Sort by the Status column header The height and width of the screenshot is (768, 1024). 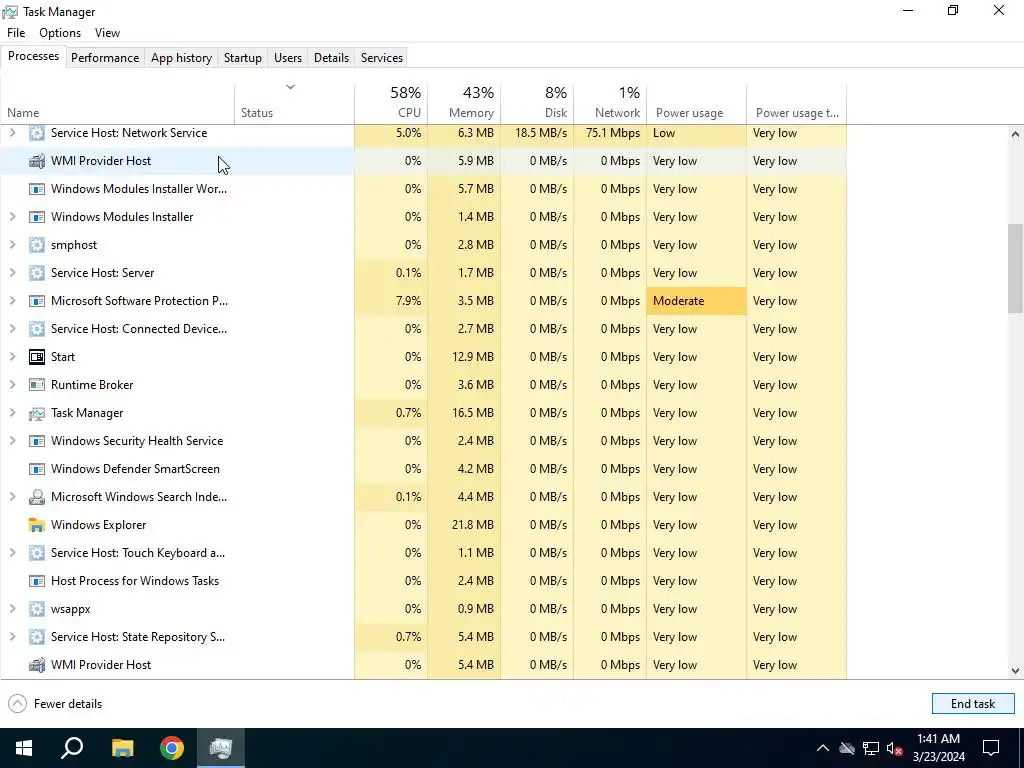click(x=295, y=103)
